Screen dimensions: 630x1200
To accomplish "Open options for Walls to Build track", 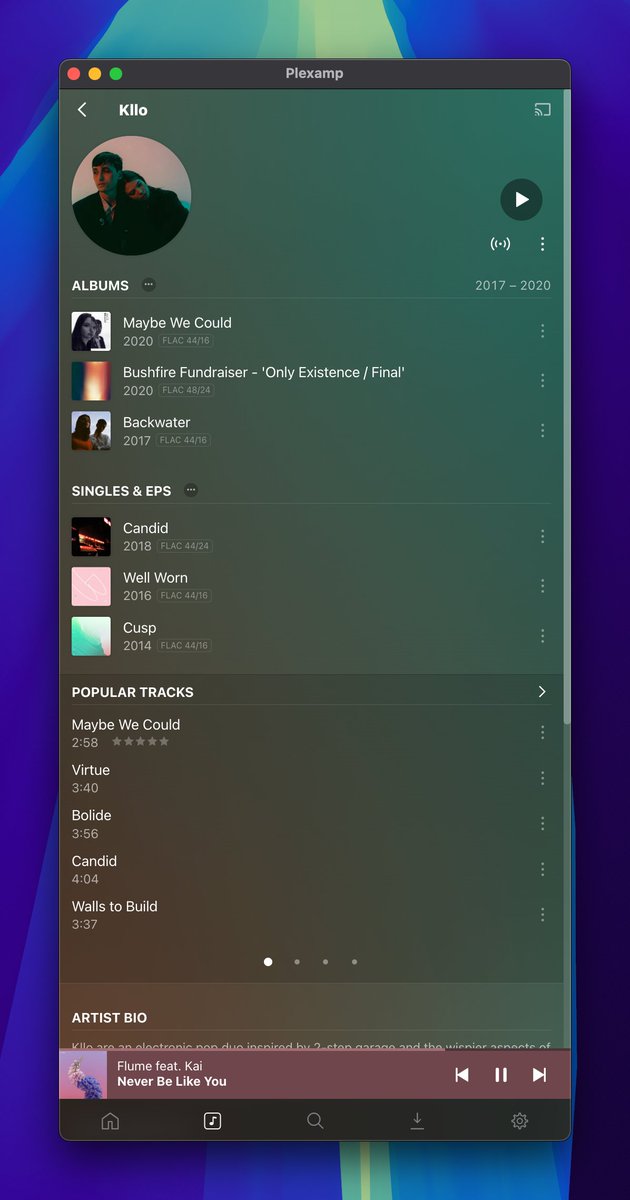I will pos(542,915).
